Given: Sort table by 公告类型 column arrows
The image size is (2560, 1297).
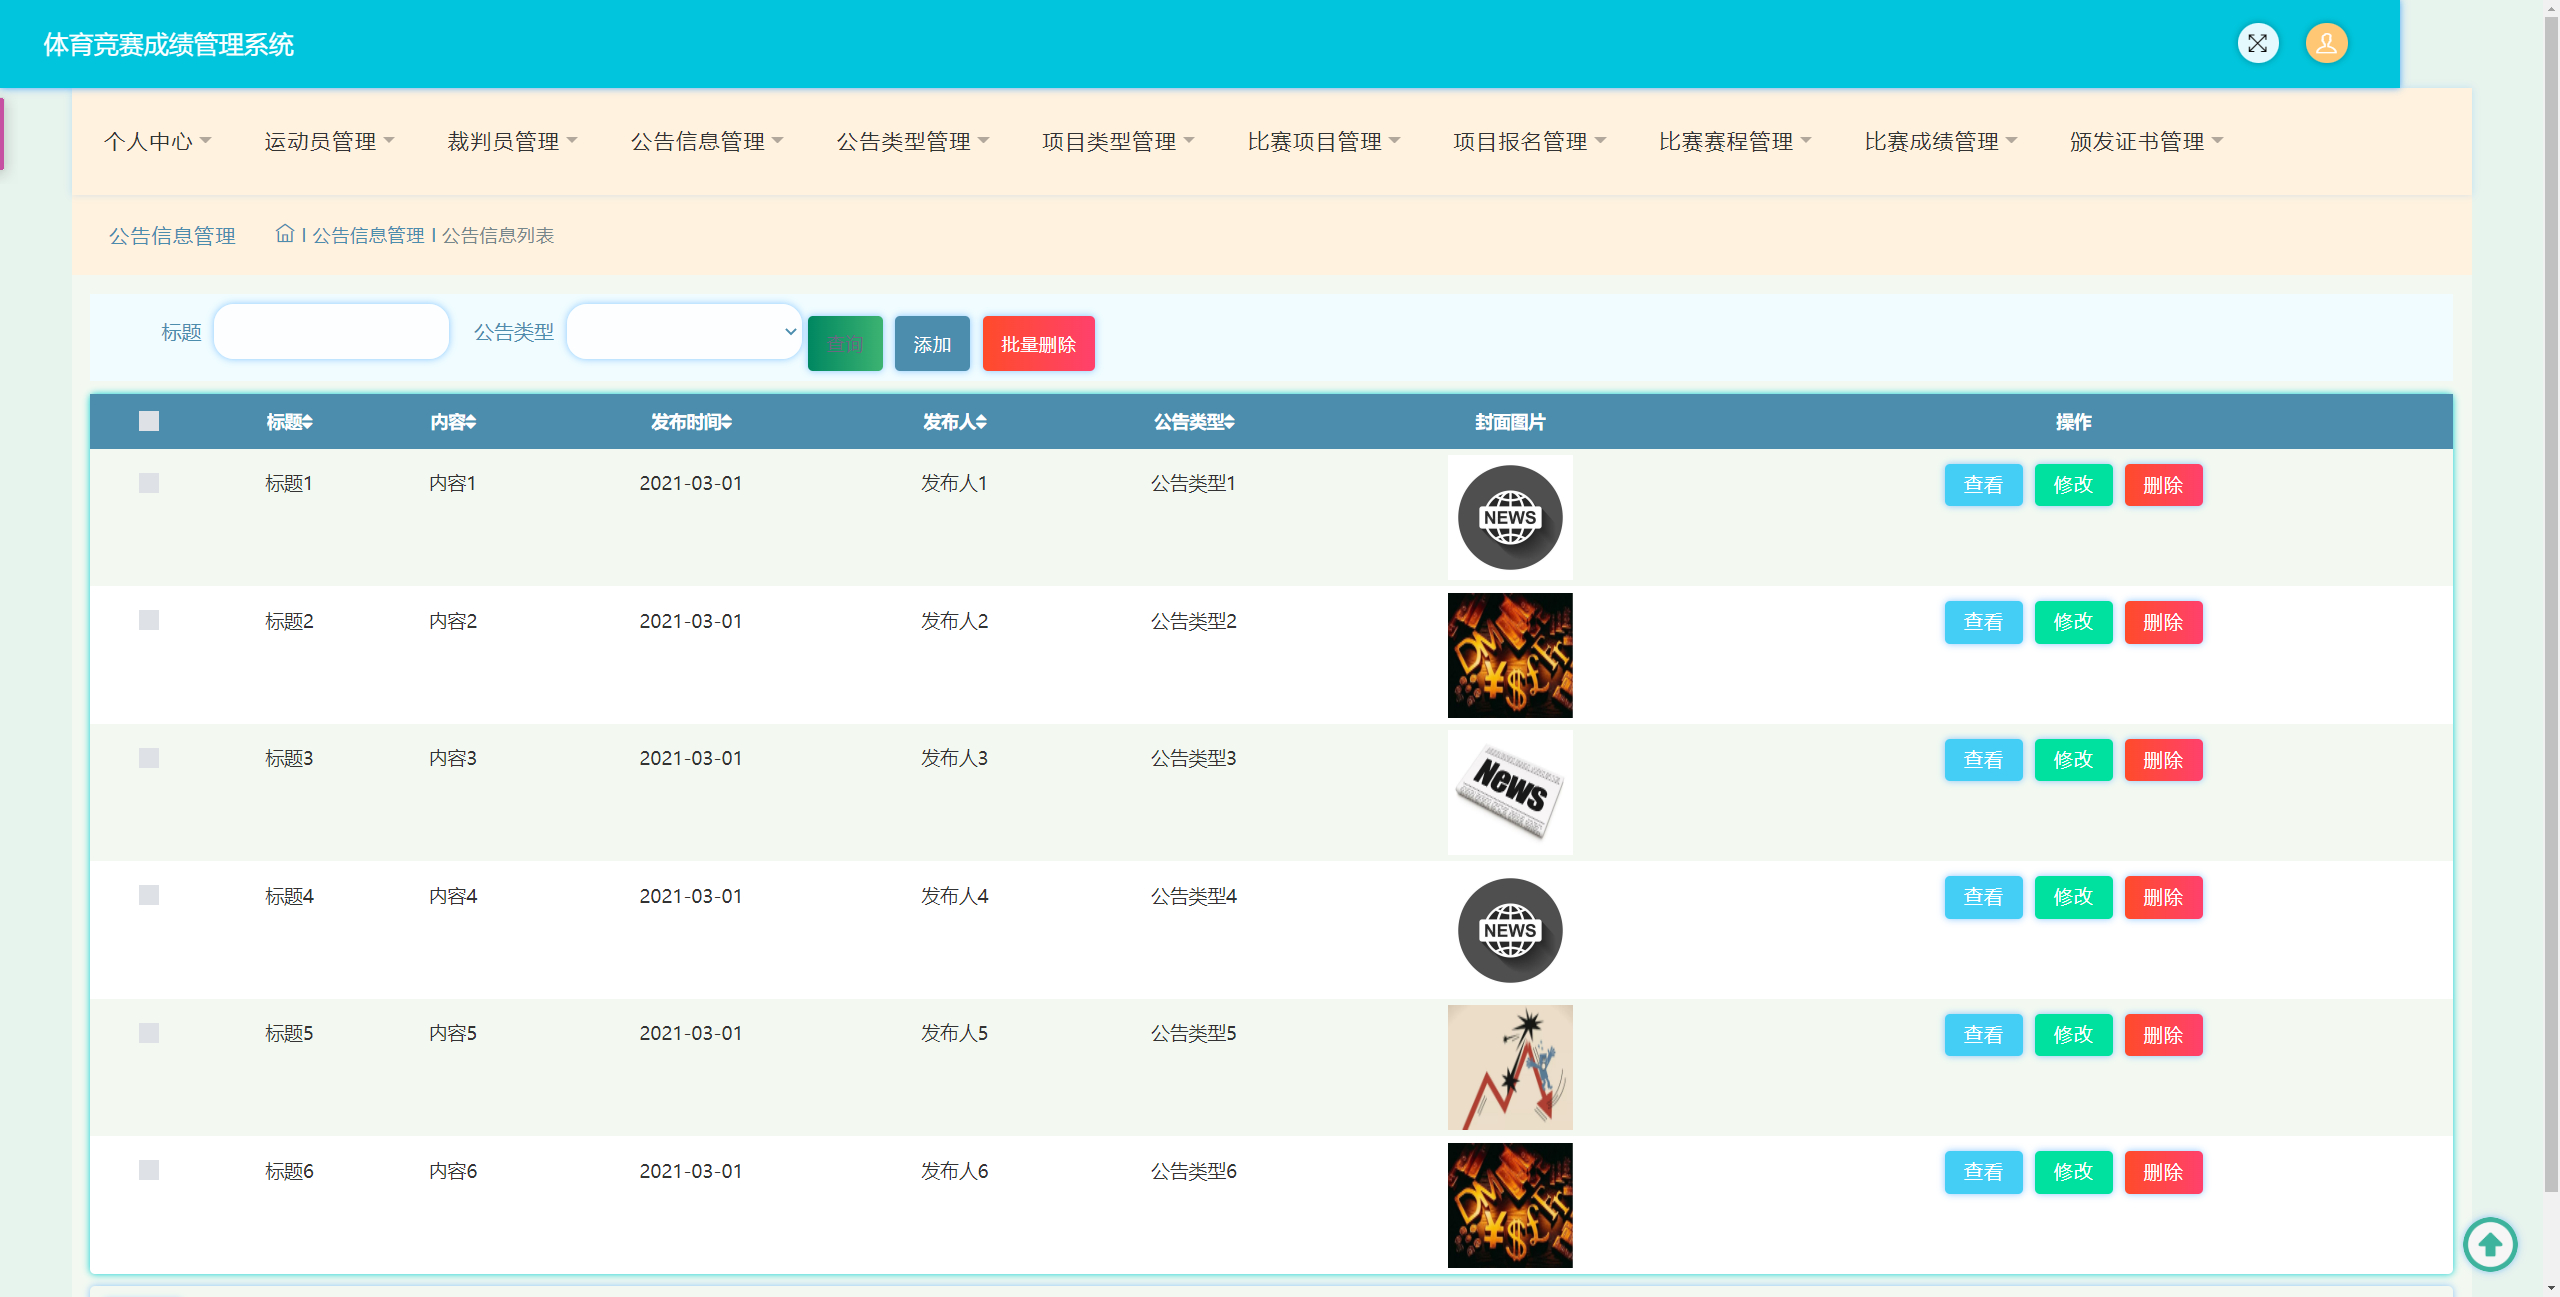Looking at the screenshot, I should point(1230,422).
